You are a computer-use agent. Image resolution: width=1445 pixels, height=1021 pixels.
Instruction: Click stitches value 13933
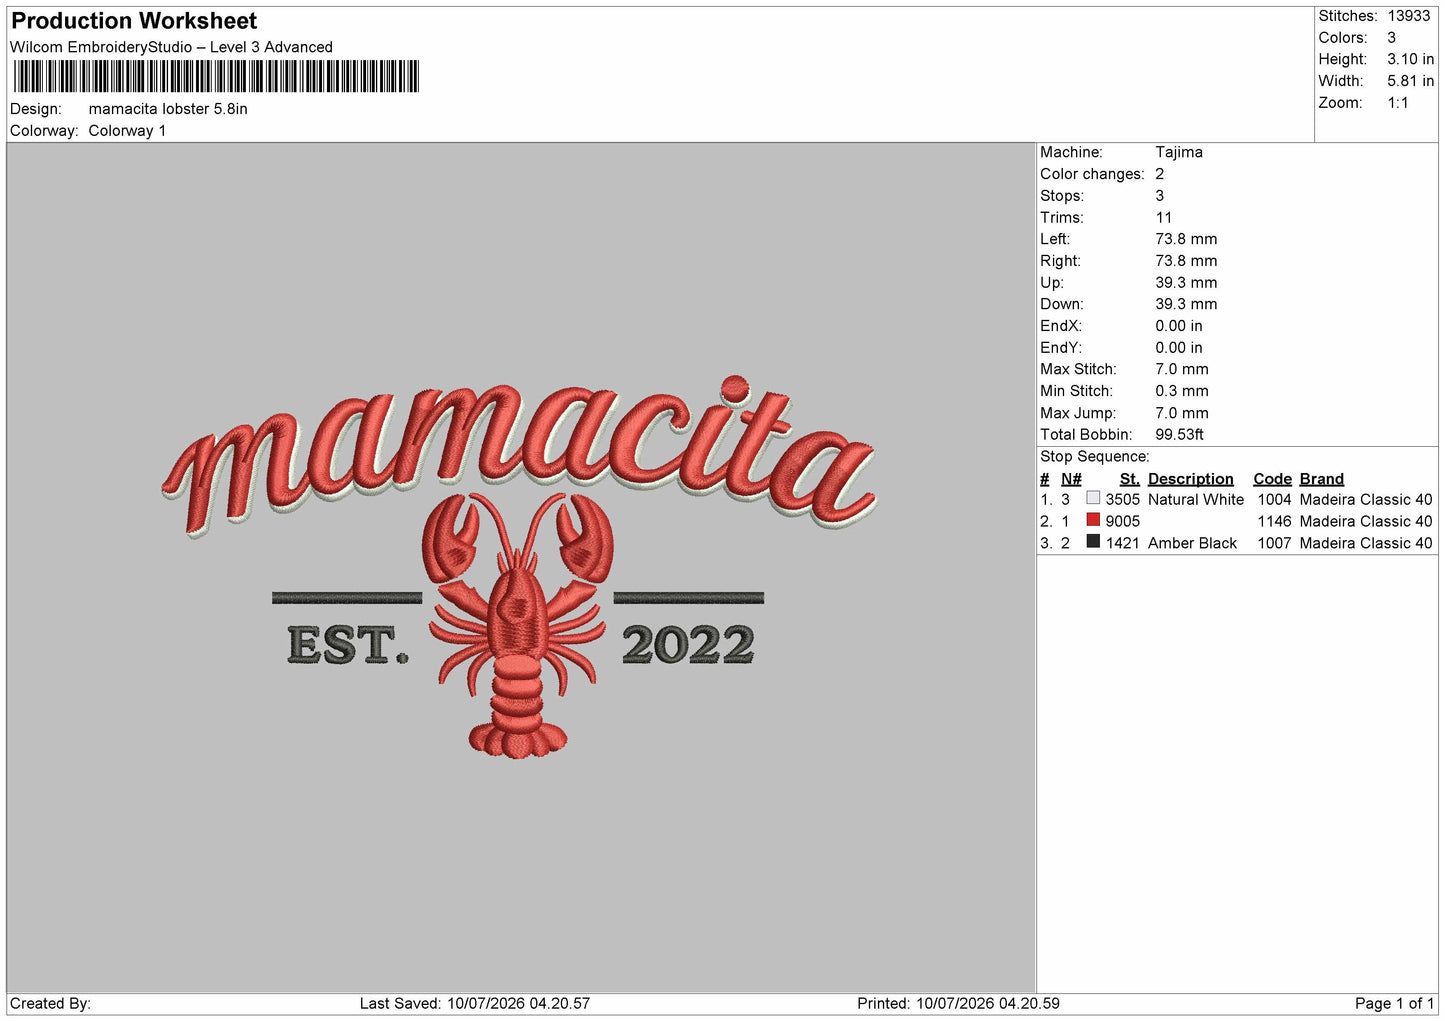point(1408,16)
